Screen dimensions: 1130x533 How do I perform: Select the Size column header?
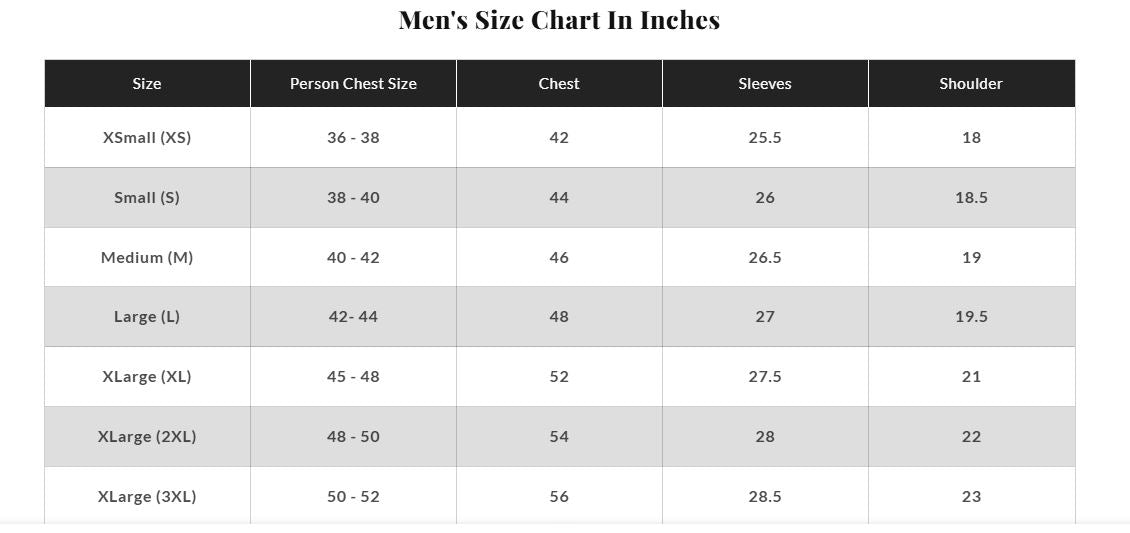(x=147, y=84)
